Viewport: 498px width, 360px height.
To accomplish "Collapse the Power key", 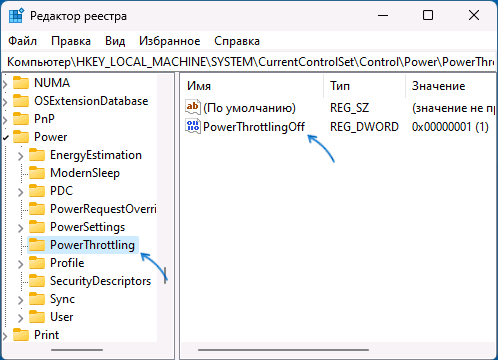I will tap(5, 137).
